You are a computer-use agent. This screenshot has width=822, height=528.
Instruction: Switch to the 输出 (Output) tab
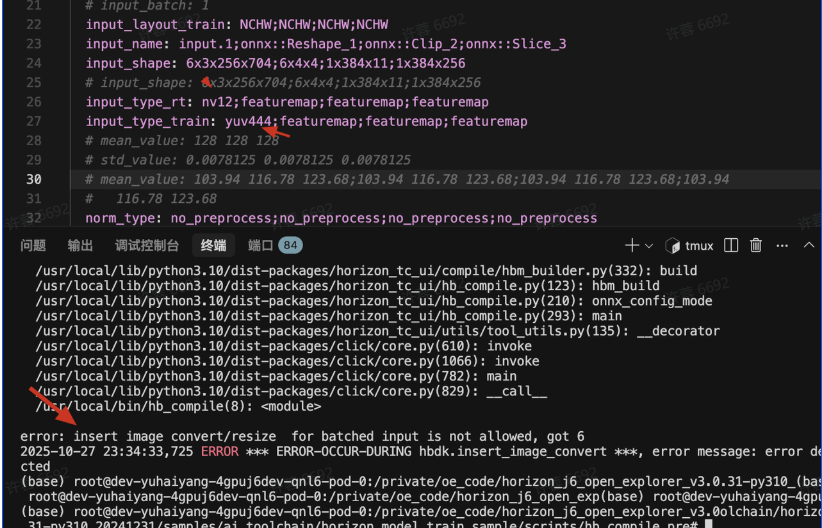(80, 245)
